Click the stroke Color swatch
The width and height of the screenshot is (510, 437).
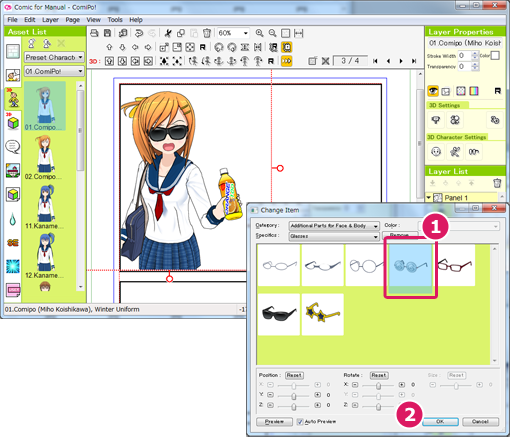[x=495, y=55]
